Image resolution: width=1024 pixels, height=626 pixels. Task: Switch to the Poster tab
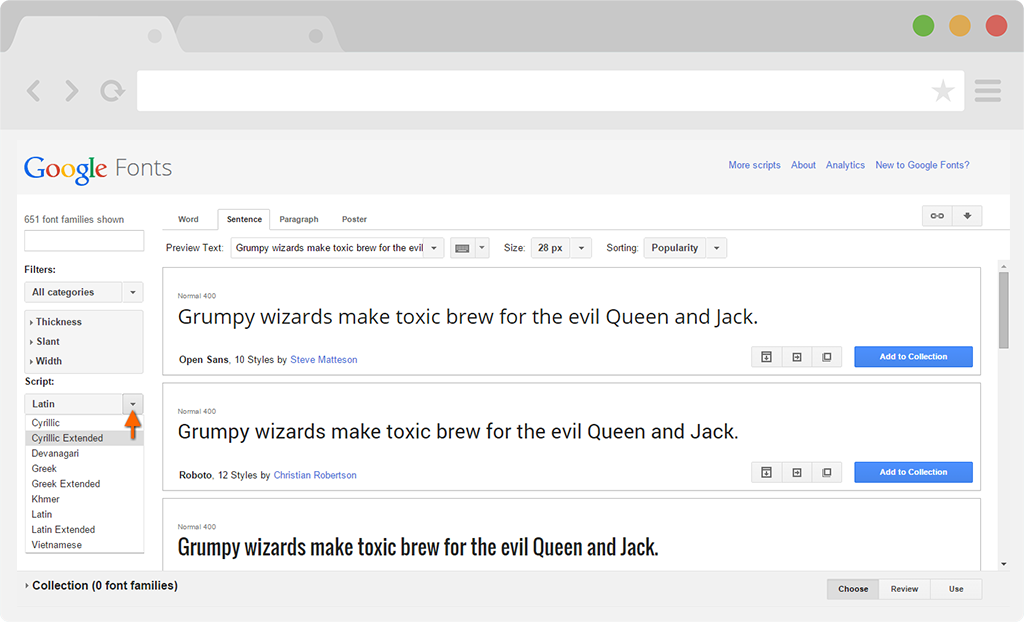[355, 219]
